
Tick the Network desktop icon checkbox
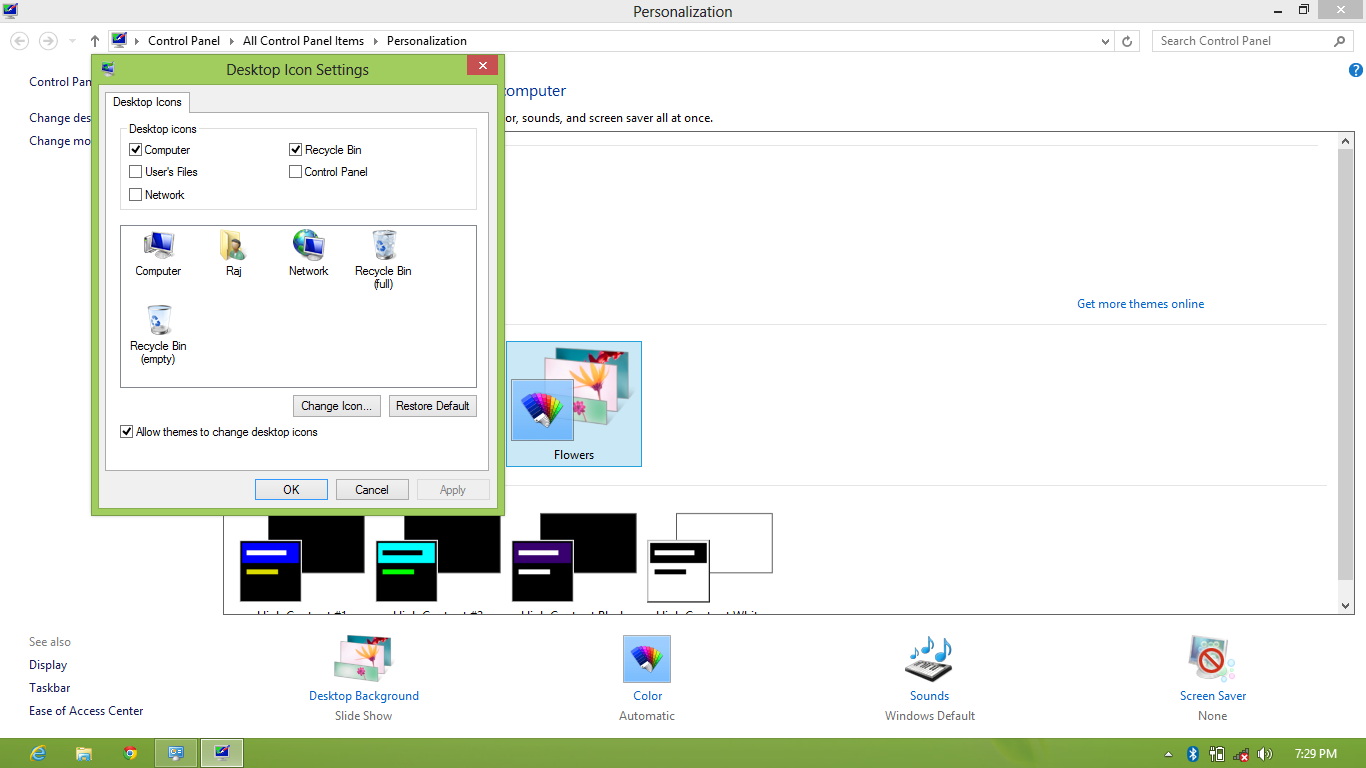136,195
